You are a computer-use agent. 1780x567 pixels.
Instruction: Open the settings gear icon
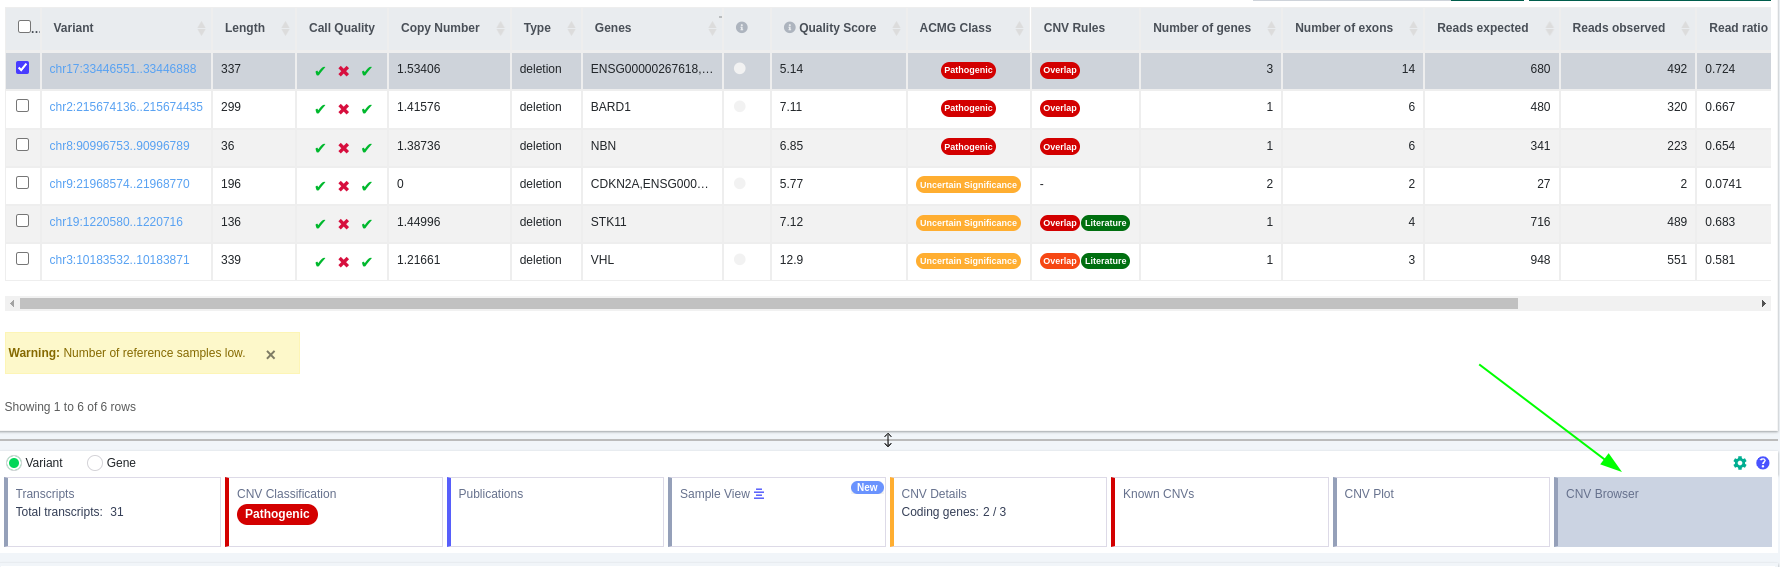click(1740, 463)
